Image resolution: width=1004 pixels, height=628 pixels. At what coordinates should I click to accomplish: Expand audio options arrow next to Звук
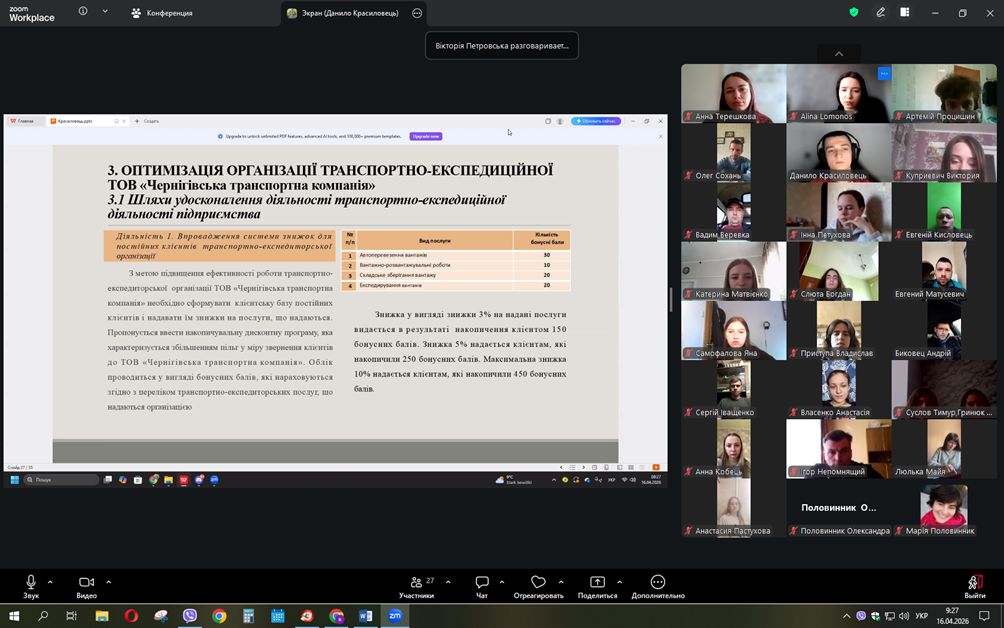coord(50,582)
